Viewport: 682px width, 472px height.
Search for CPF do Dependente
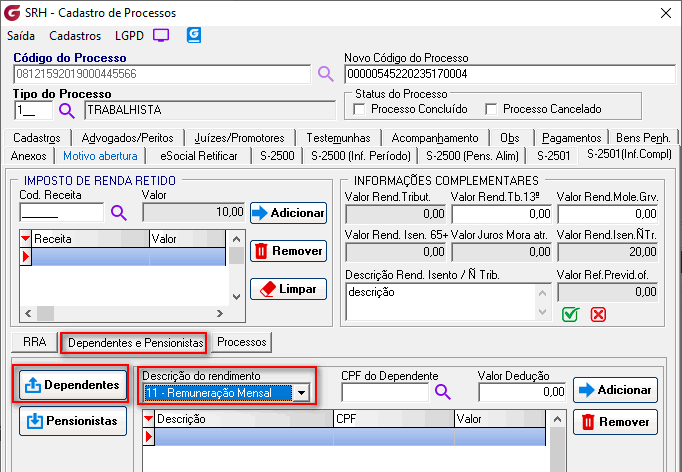[x=441, y=392]
